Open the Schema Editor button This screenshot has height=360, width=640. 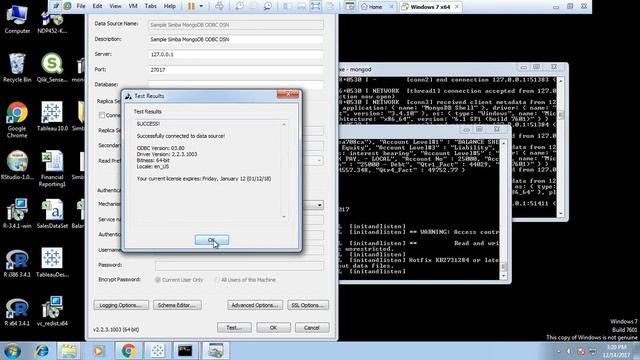click(177, 305)
